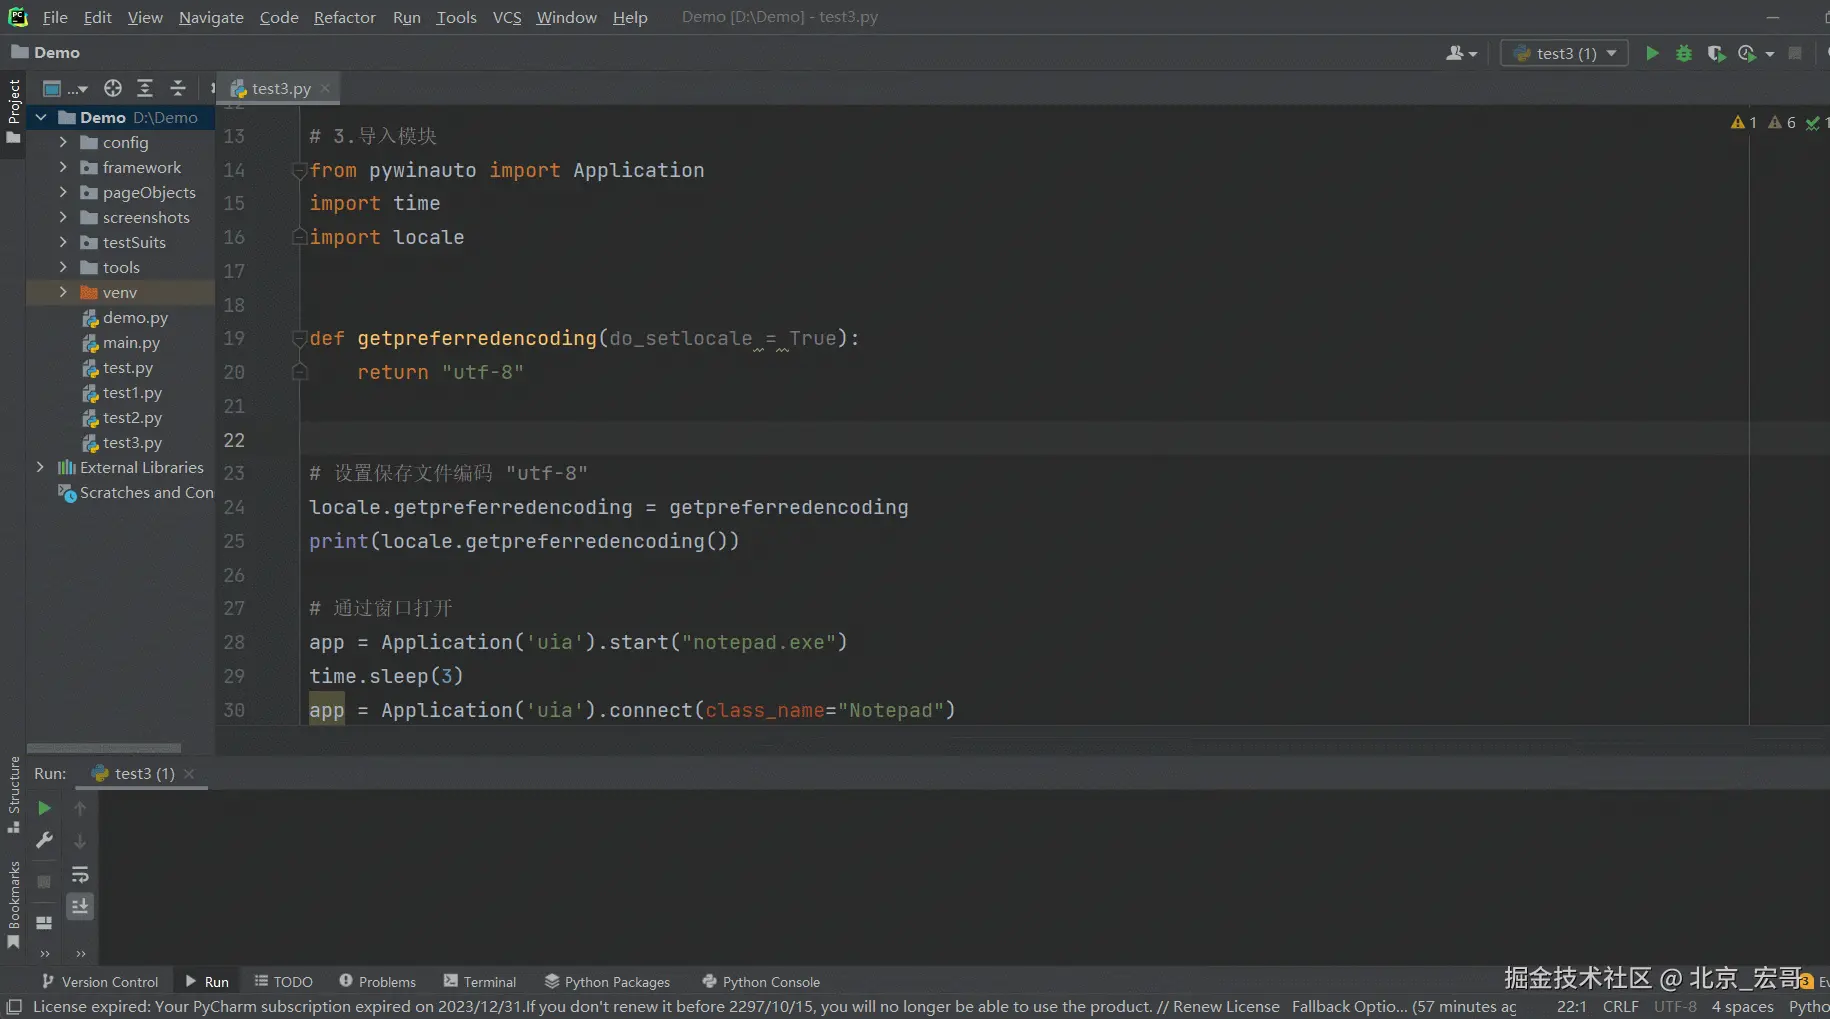This screenshot has height=1019, width=1830.
Task: Rerun test3 from the Run panel
Action: click(44, 808)
